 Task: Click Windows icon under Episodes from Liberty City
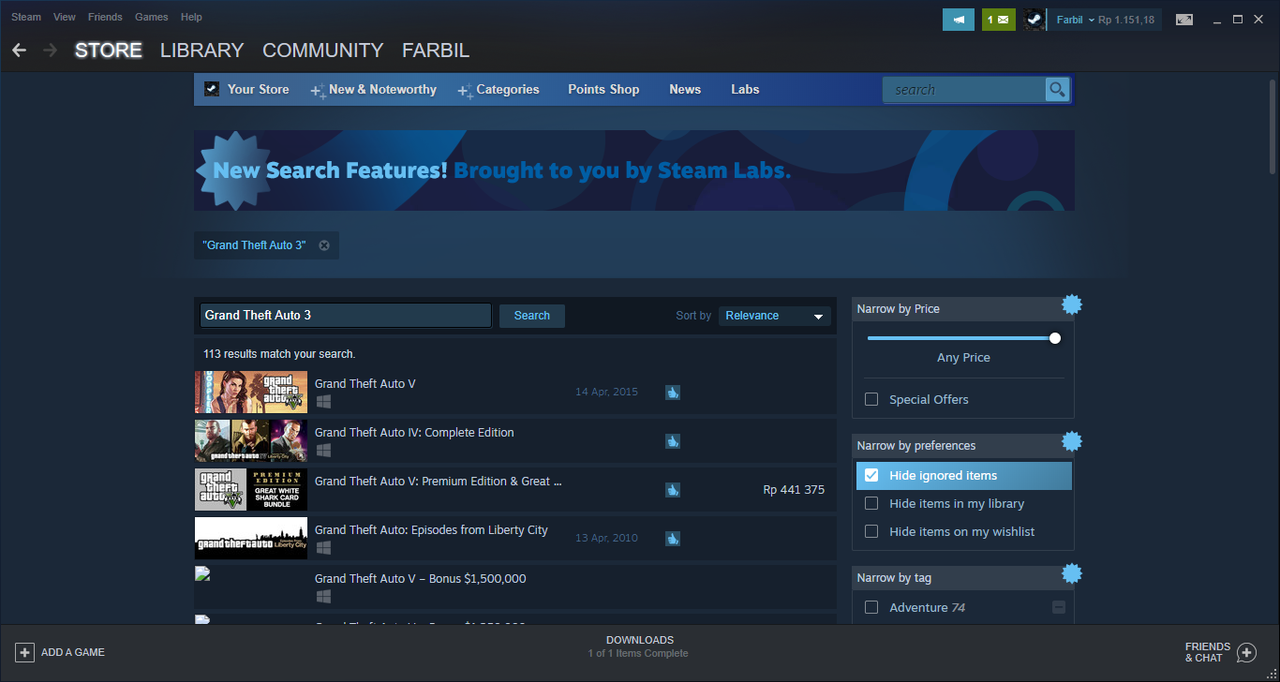pyautogui.click(x=323, y=548)
